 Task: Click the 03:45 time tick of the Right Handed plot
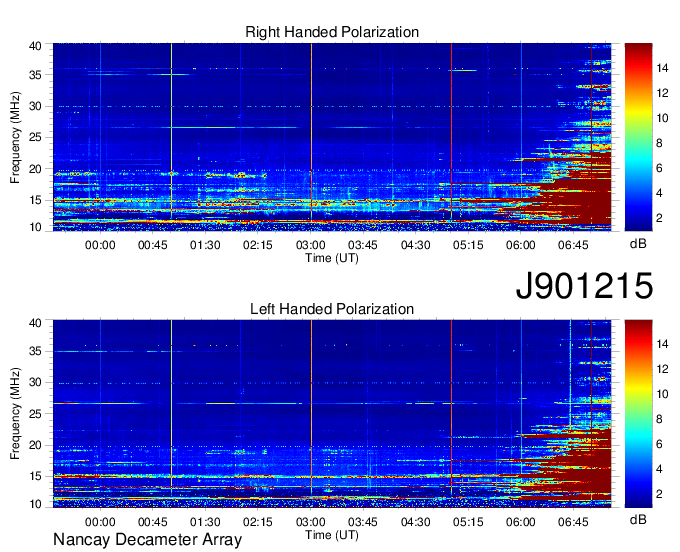363,245
